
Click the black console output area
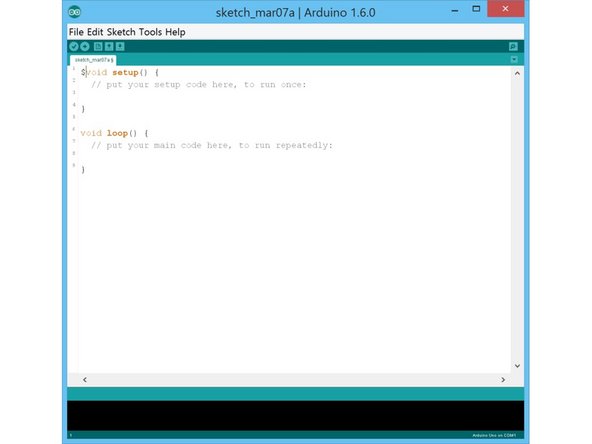point(296,415)
